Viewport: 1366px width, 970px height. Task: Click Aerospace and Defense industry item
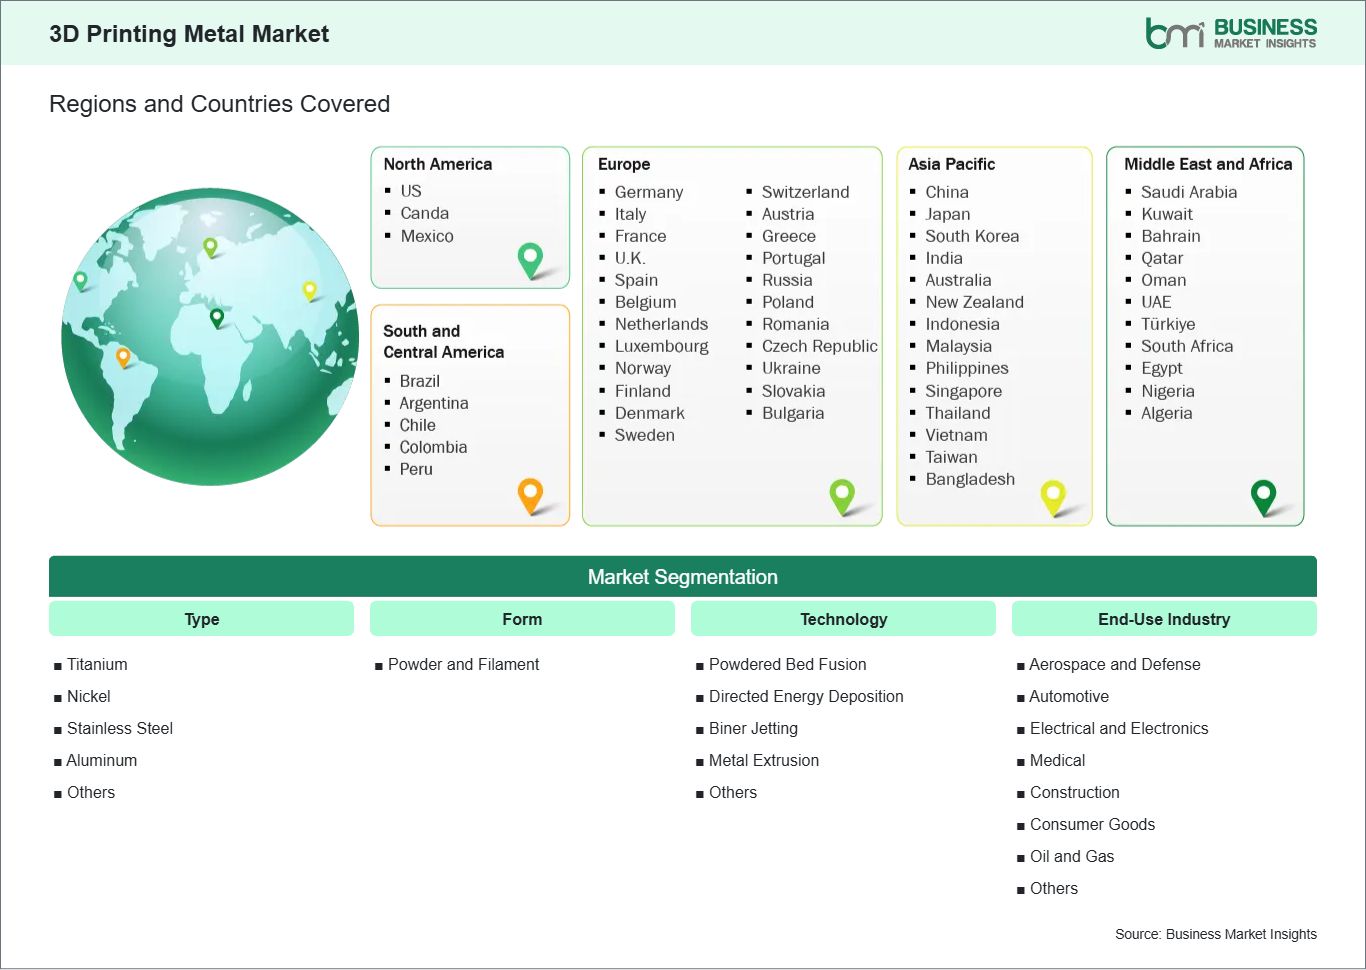pos(1114,664)
